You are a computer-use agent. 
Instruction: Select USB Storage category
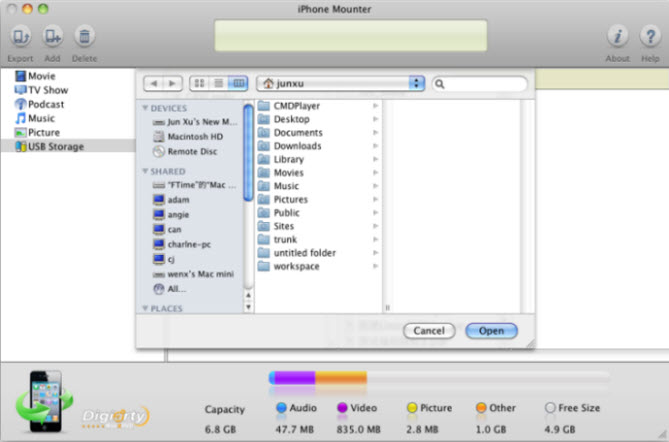pos(68,146)
